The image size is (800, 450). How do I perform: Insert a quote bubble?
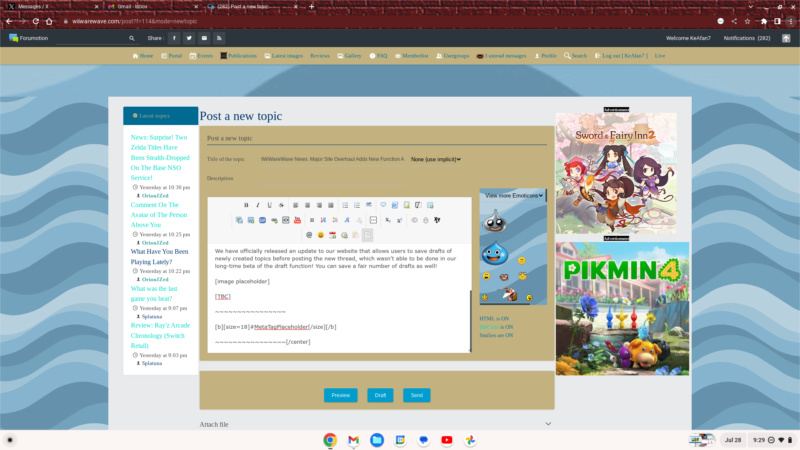[x=383, y=205]
